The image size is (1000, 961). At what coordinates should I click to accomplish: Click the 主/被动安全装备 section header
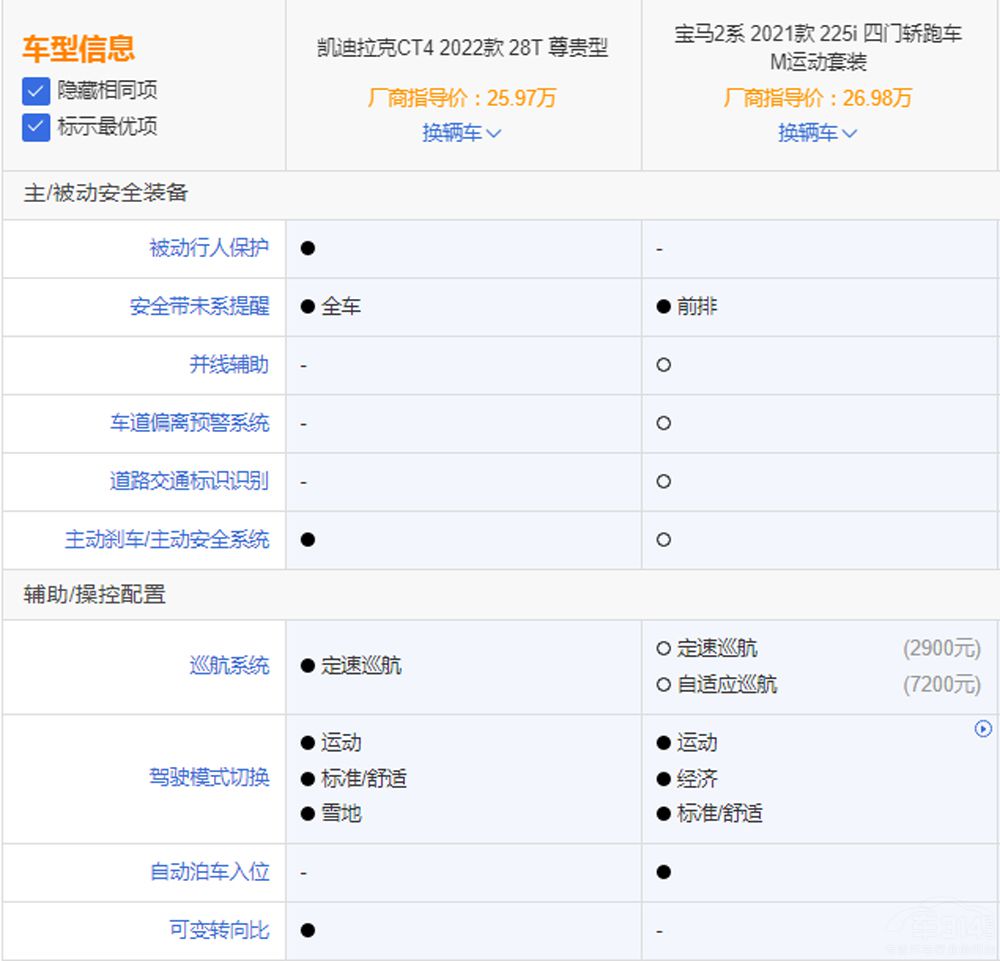(106, 194)
